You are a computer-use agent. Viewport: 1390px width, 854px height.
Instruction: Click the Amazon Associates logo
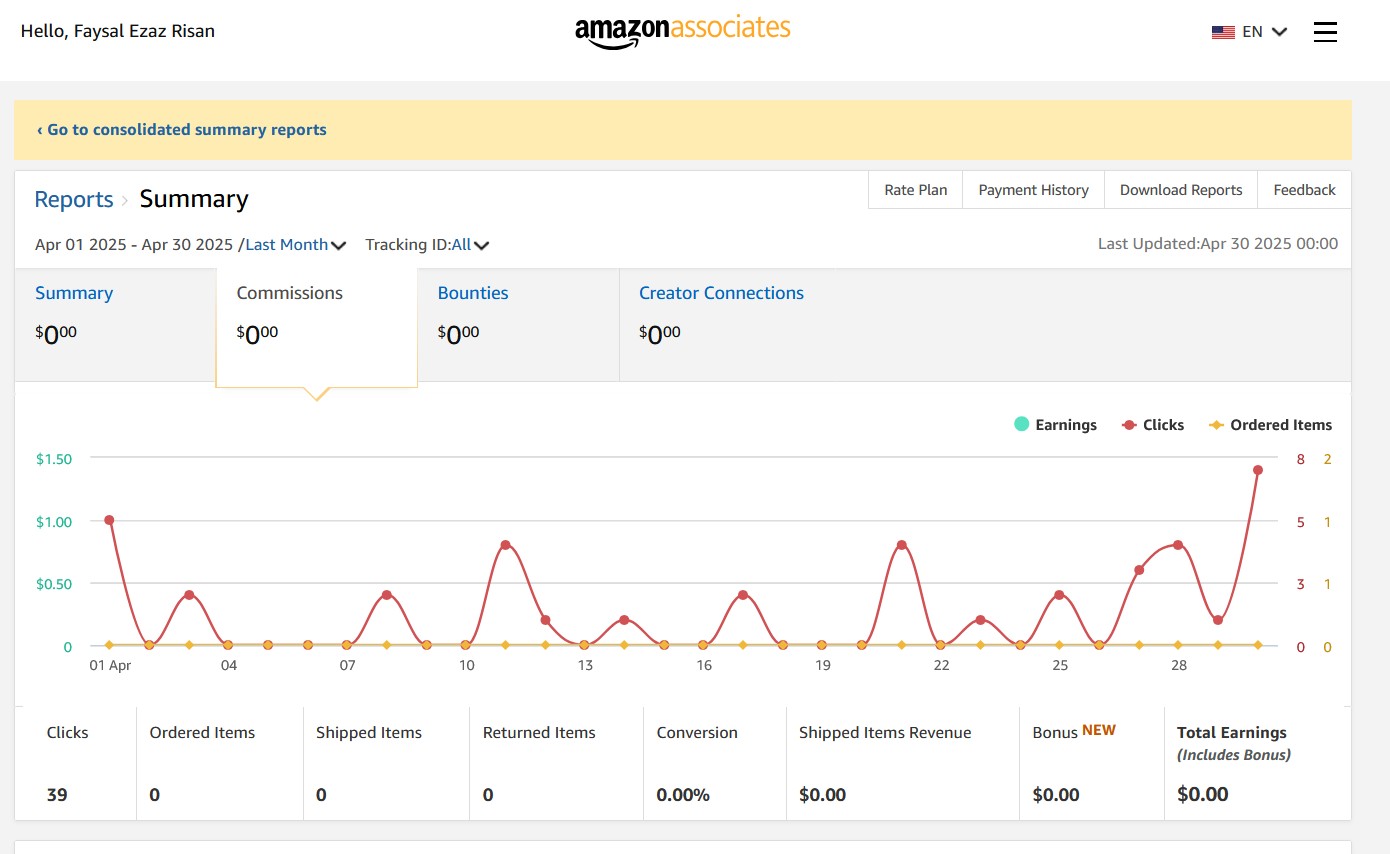[683, 31]
